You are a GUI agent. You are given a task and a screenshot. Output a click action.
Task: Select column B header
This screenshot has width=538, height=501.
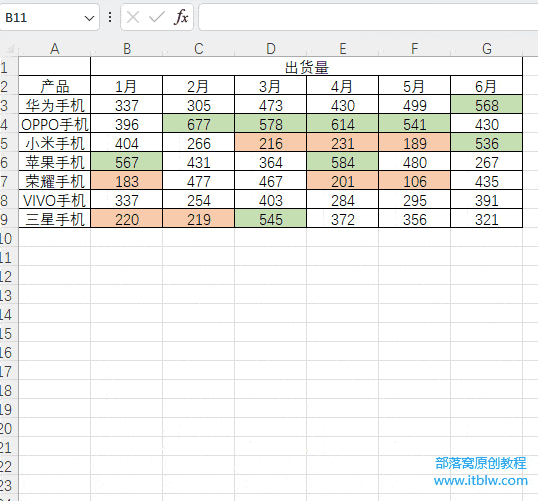pyautogui.click(x=127, y=49)
